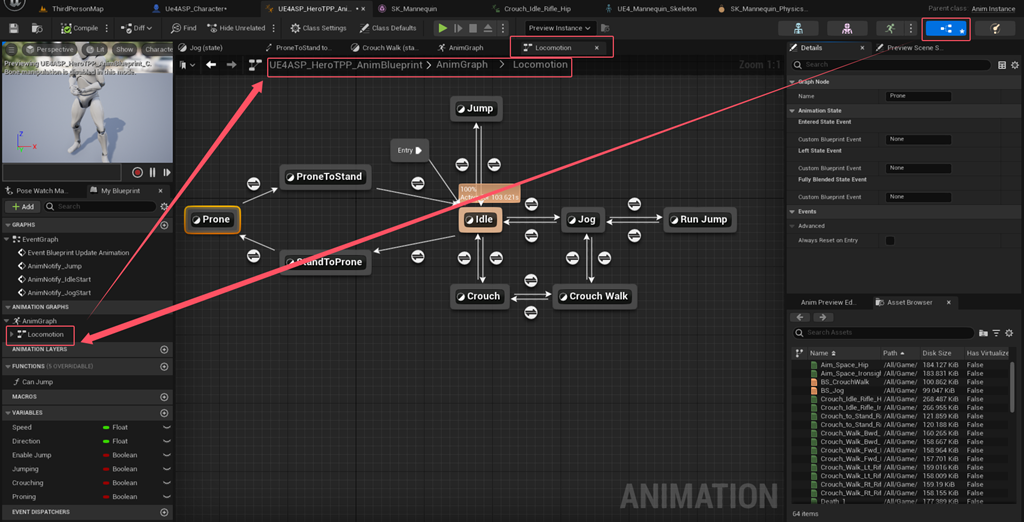Toggle Hide Unrelated nodes
The image size is (1024, 522).
click(236, 28)
